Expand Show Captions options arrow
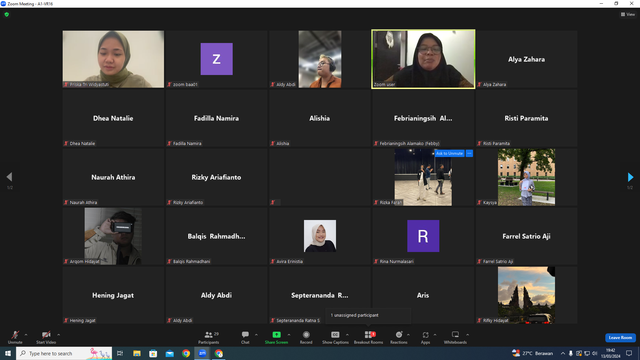This screenshot has width=640, height=360. pos(347,335)
